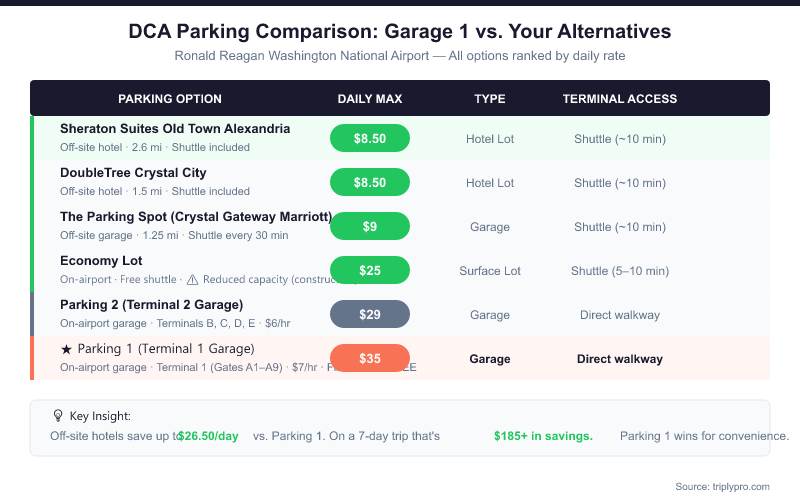This screenshot has width=800, height=500.
Task: Select The Parking Spot Crystal Gateway Marriott
Action: (x=195, y=217)
